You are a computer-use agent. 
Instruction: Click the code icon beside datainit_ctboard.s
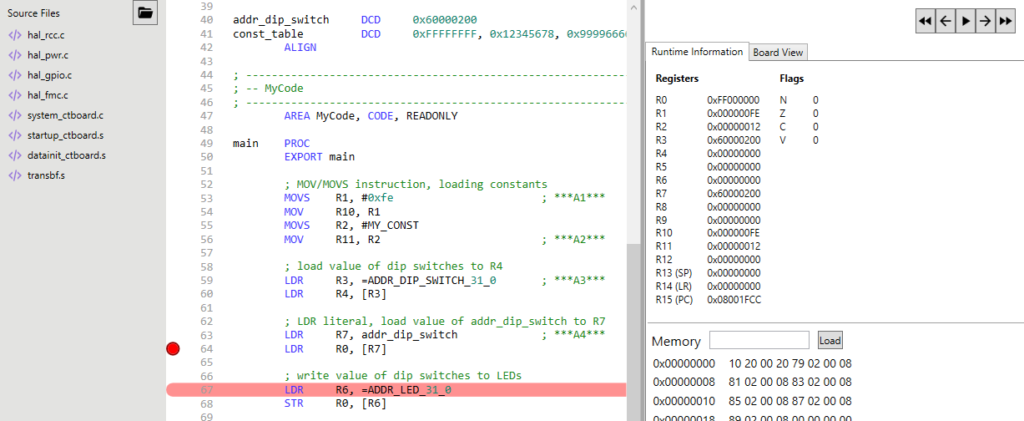click(x=14, y=155)
